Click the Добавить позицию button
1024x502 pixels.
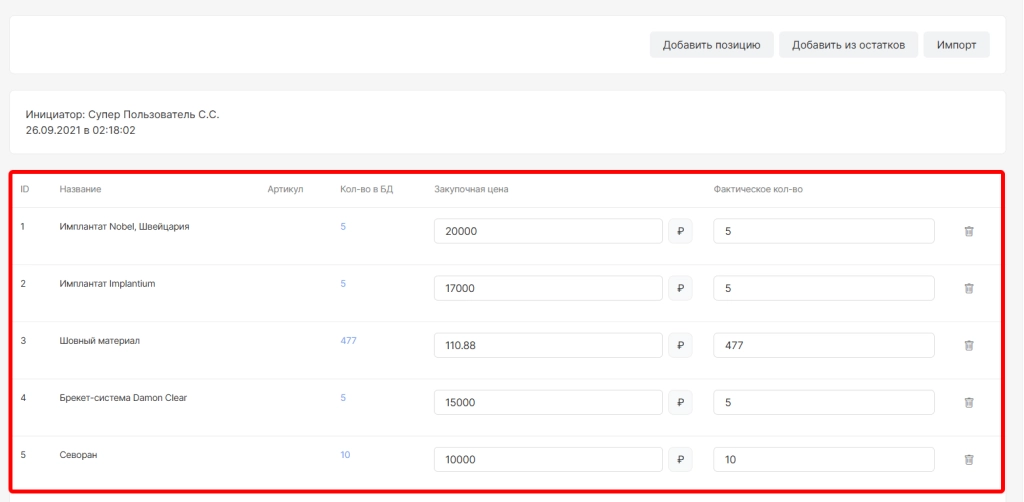tap(711, 45)
